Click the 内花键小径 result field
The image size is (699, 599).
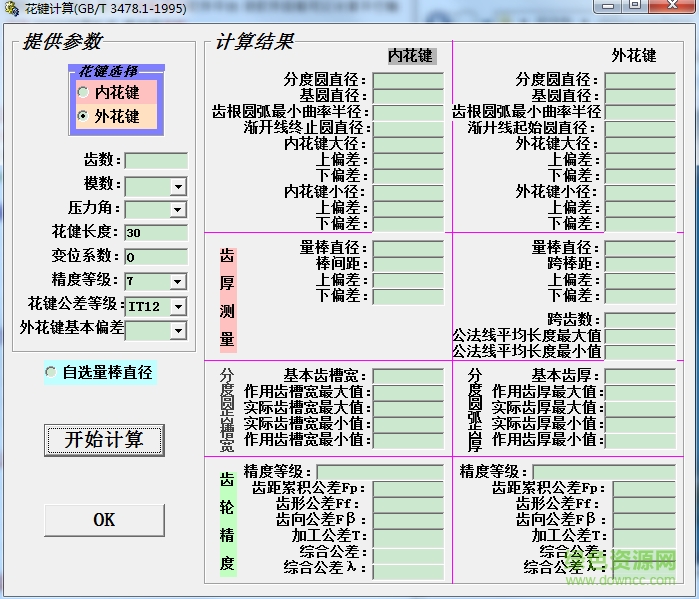(408, 193)
